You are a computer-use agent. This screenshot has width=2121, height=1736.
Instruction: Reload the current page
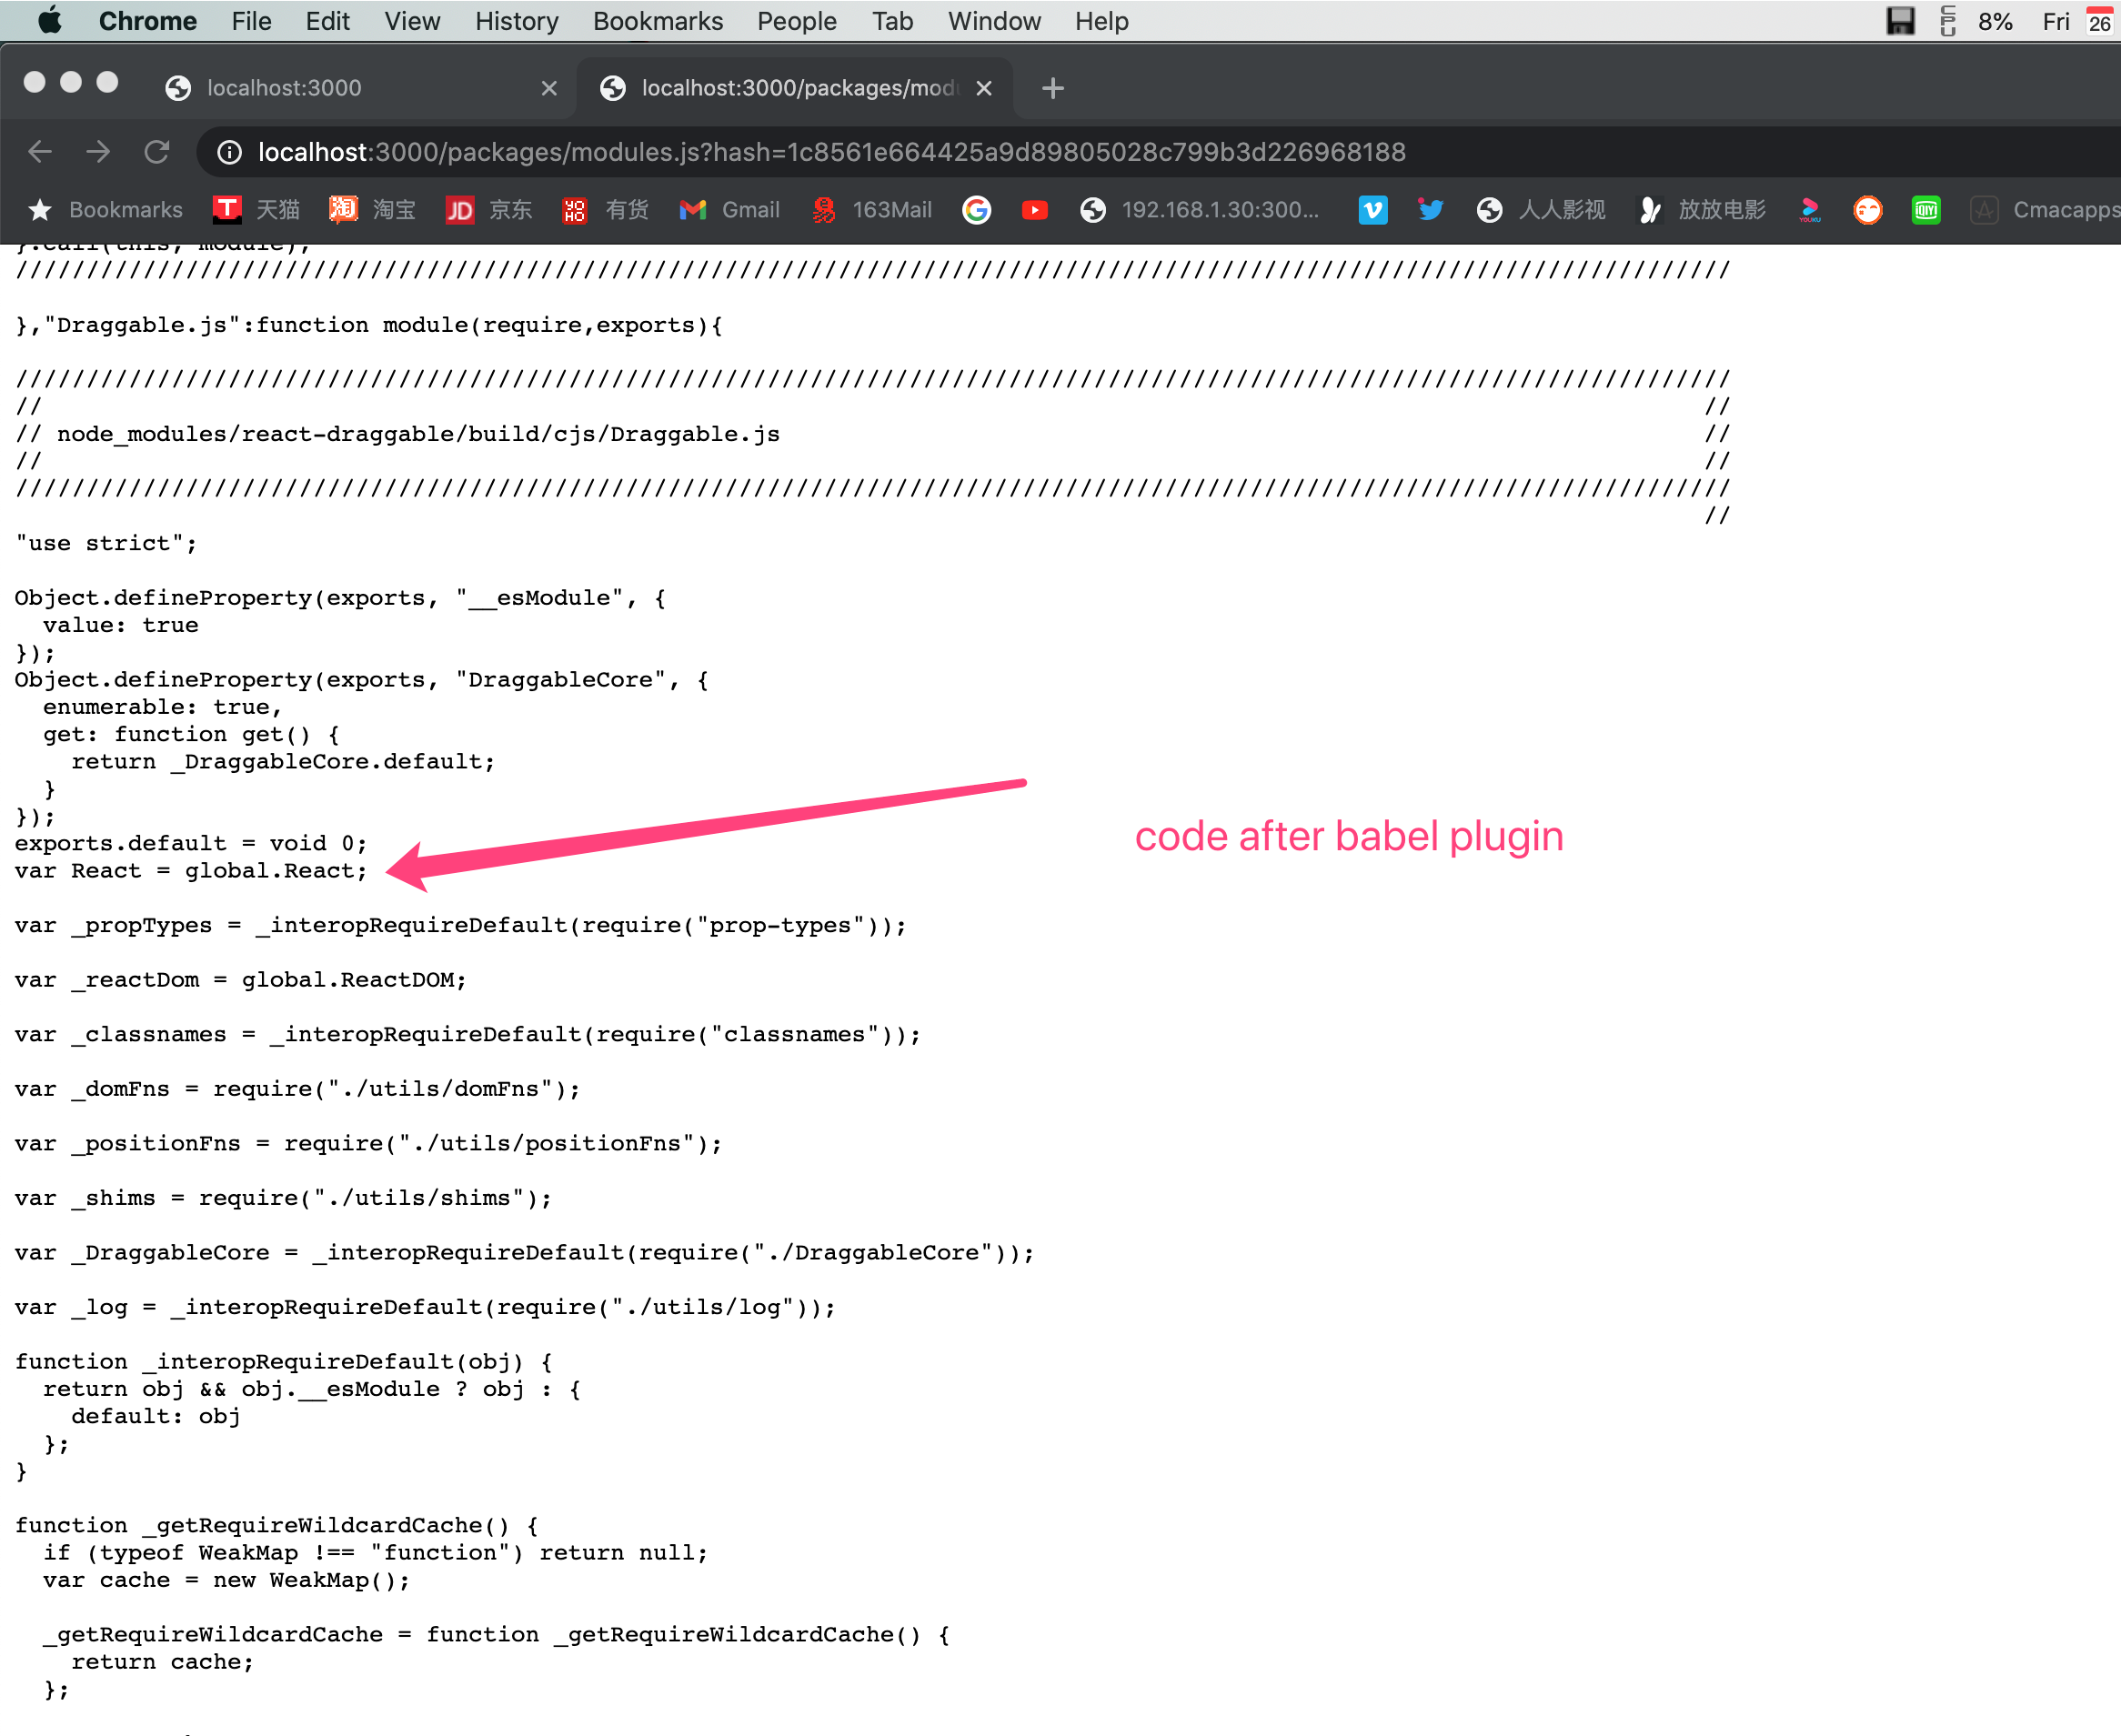pyautogui.click(x=157, y=152)
